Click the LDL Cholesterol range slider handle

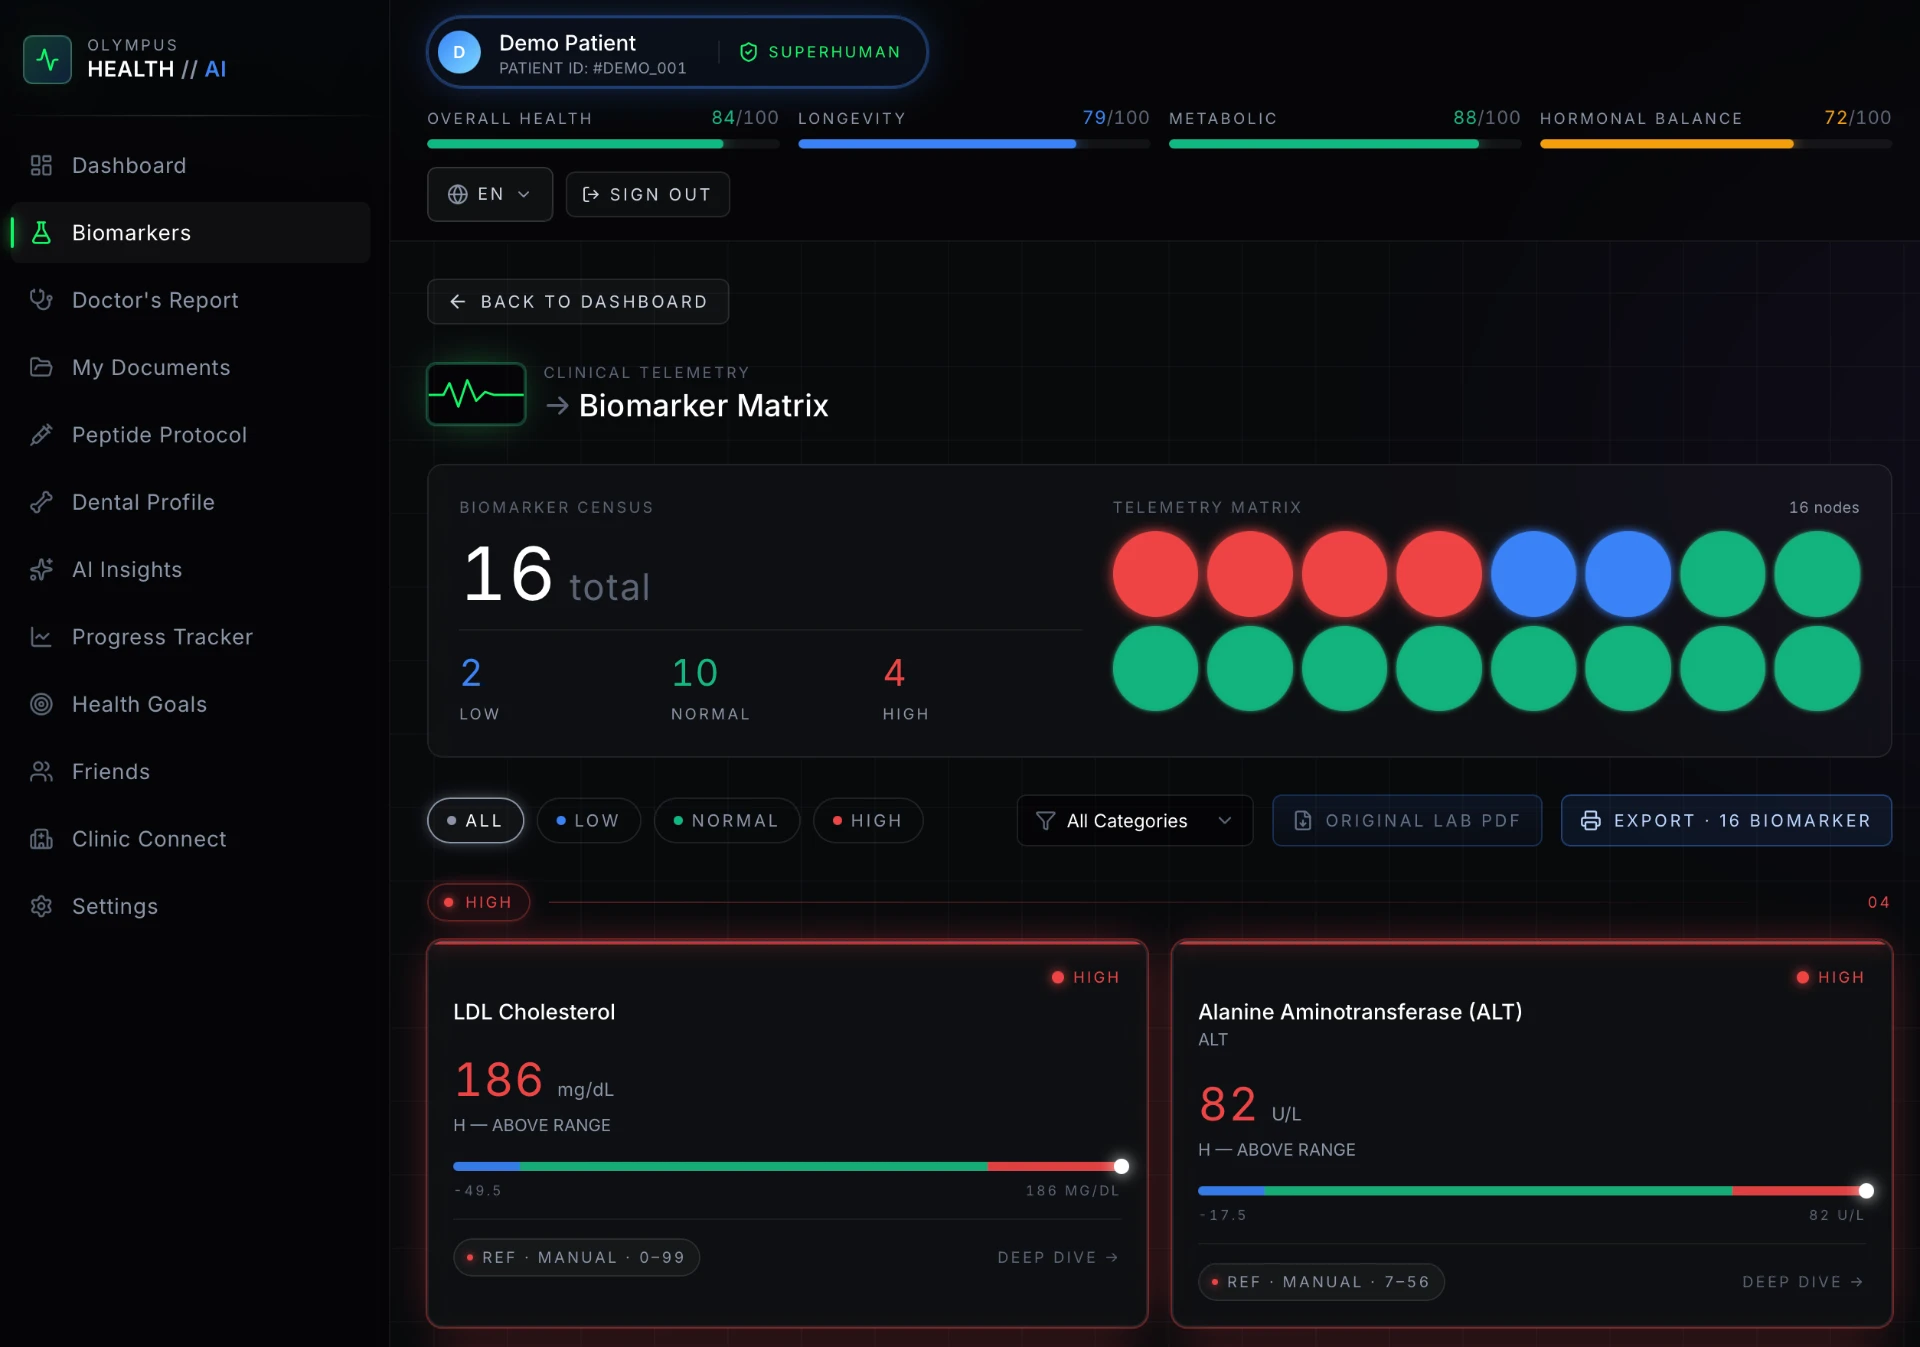click(1121, 1166)
